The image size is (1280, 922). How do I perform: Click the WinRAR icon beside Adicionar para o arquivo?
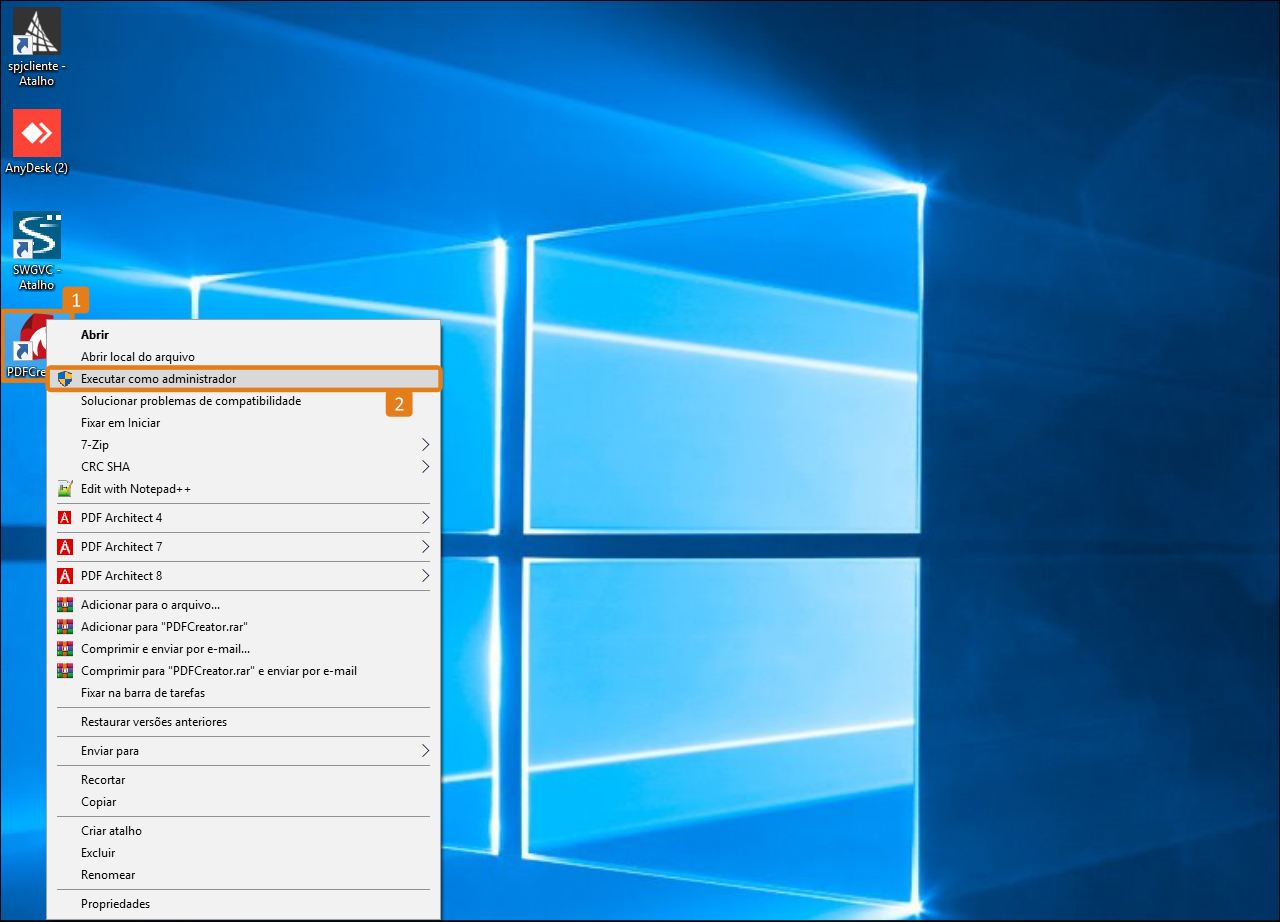pyautogui.click(x=65, y=605)
